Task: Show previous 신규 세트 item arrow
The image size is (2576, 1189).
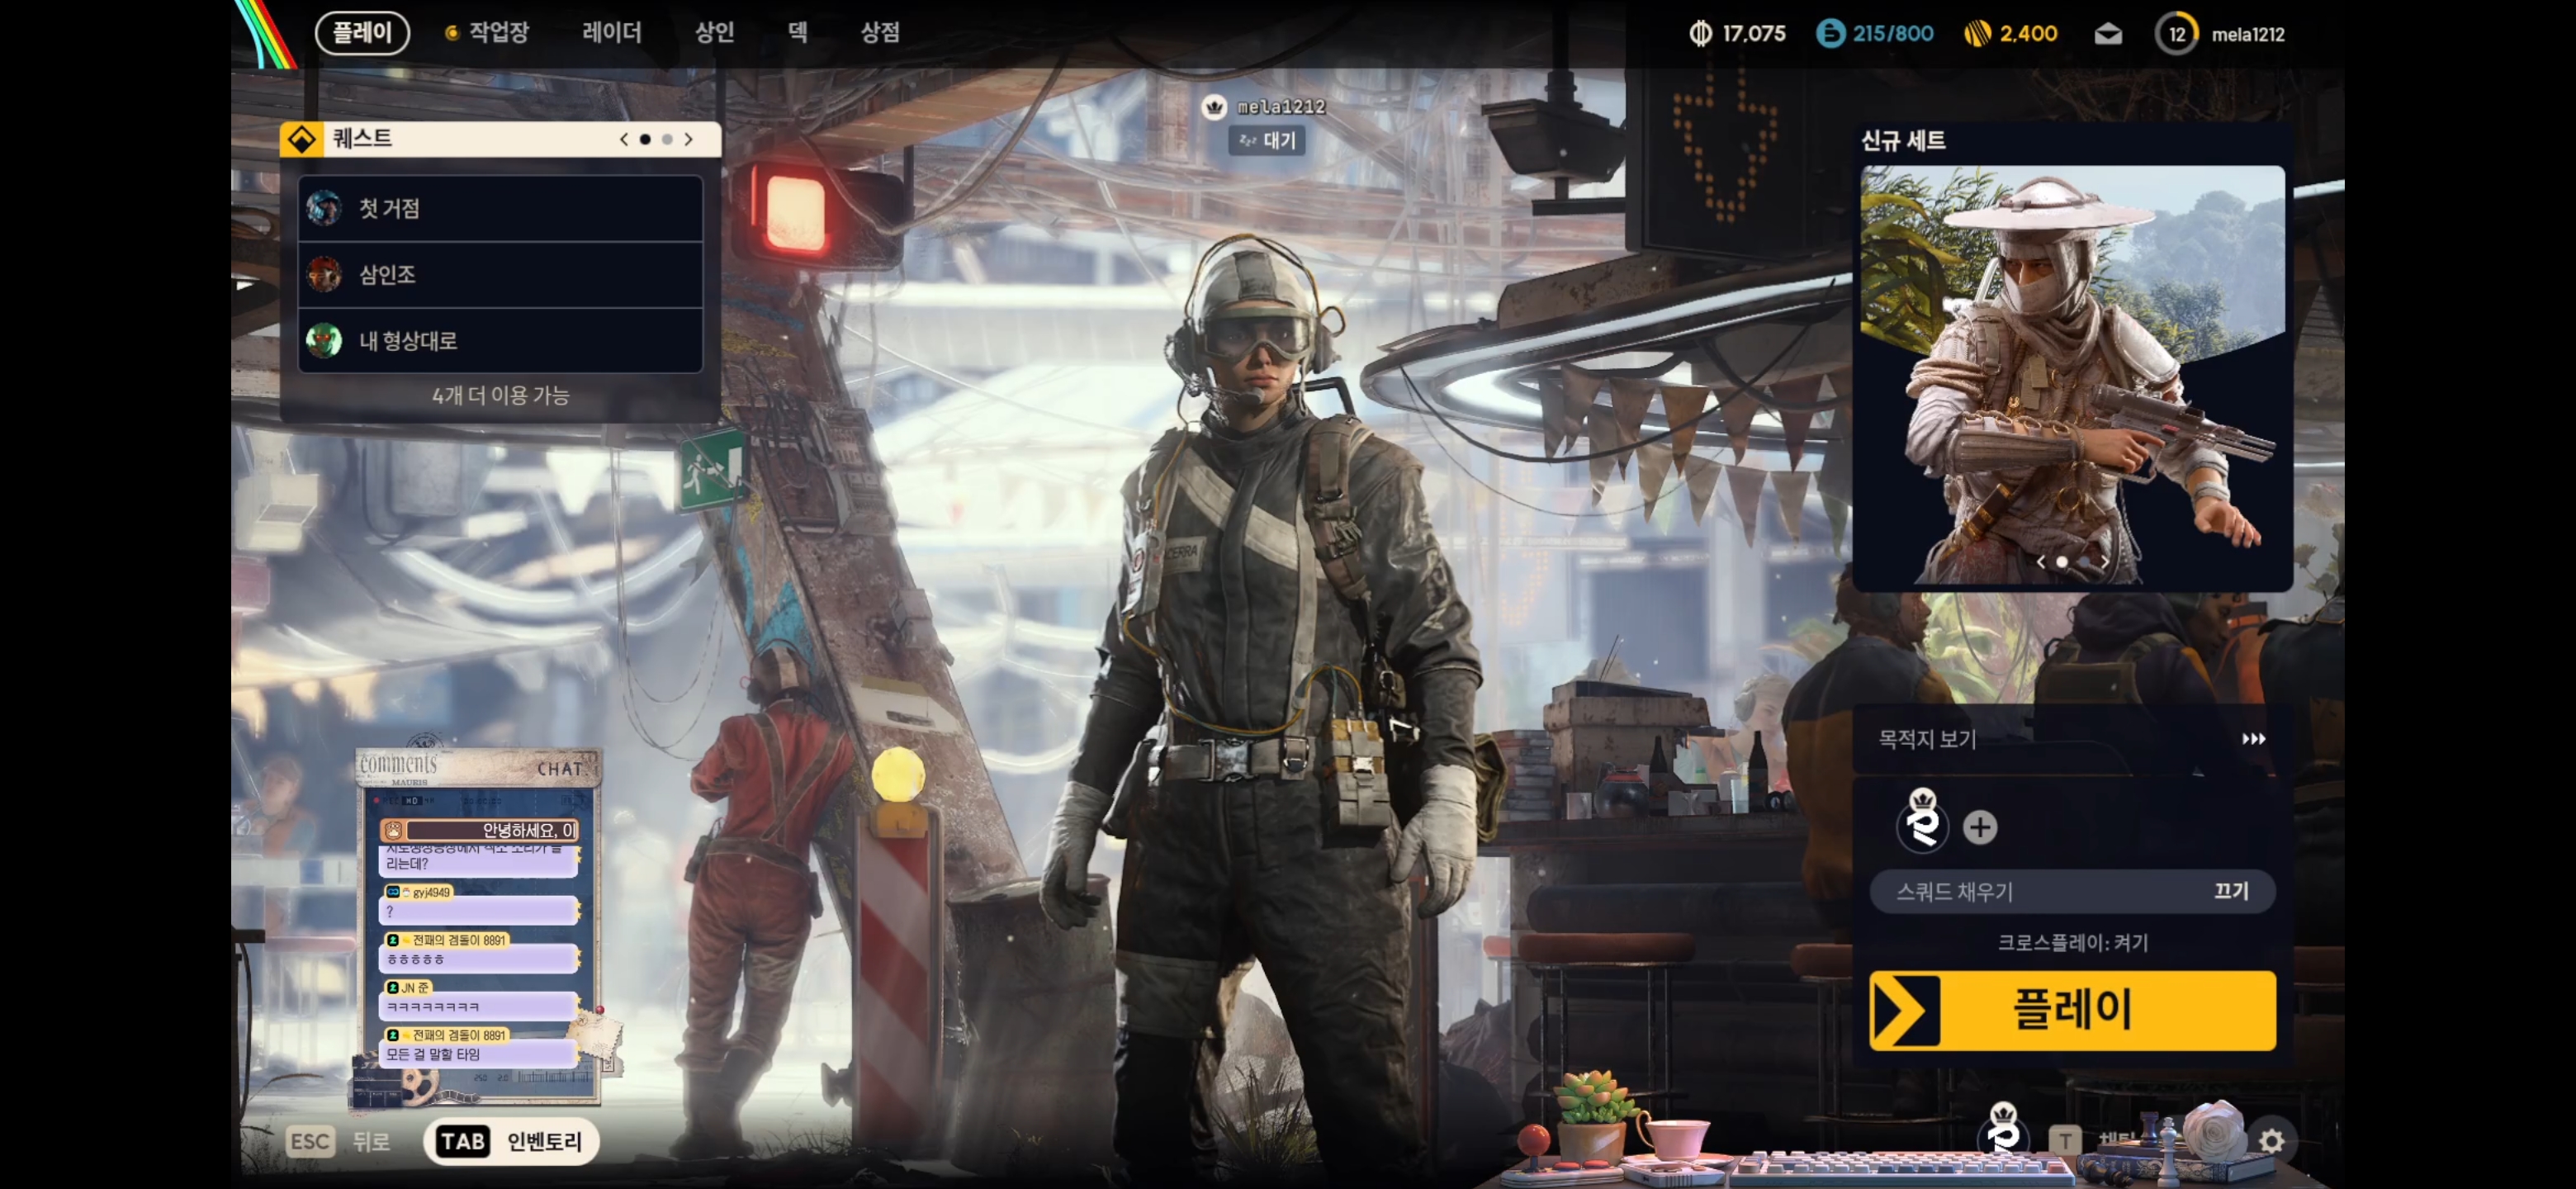Action: pyautogui.click(x=2040, y=562)
